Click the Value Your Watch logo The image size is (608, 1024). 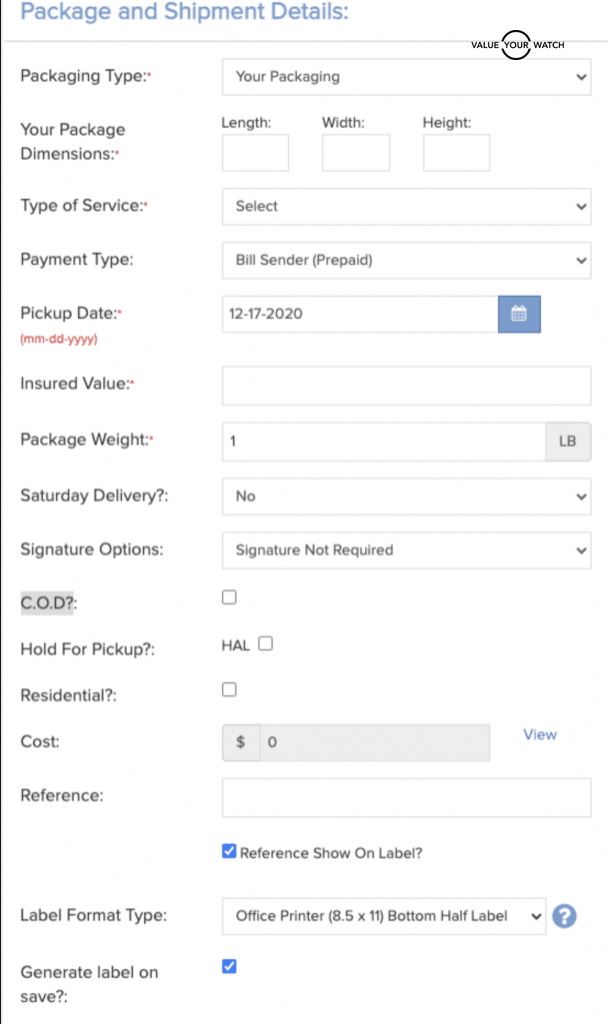[x=517, y=45]
